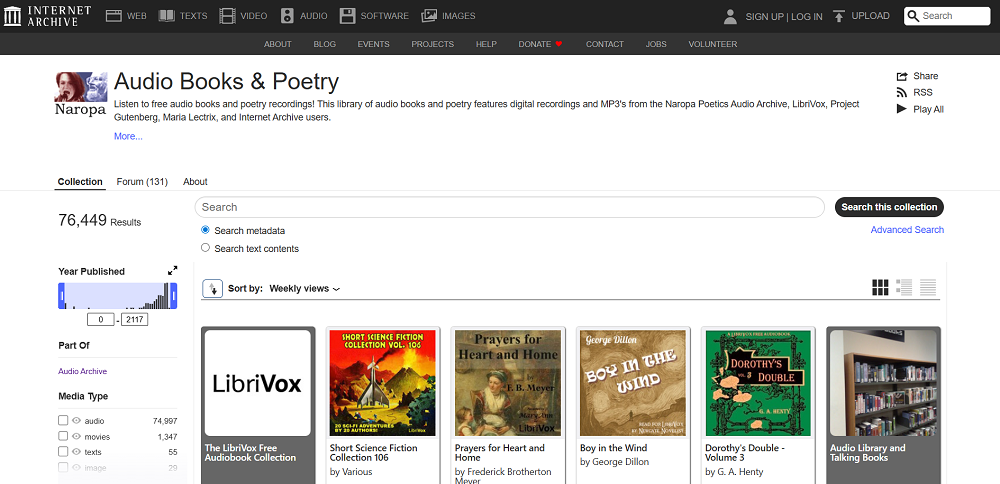Open the Weekly views sort dropdown

coord(304,288)
